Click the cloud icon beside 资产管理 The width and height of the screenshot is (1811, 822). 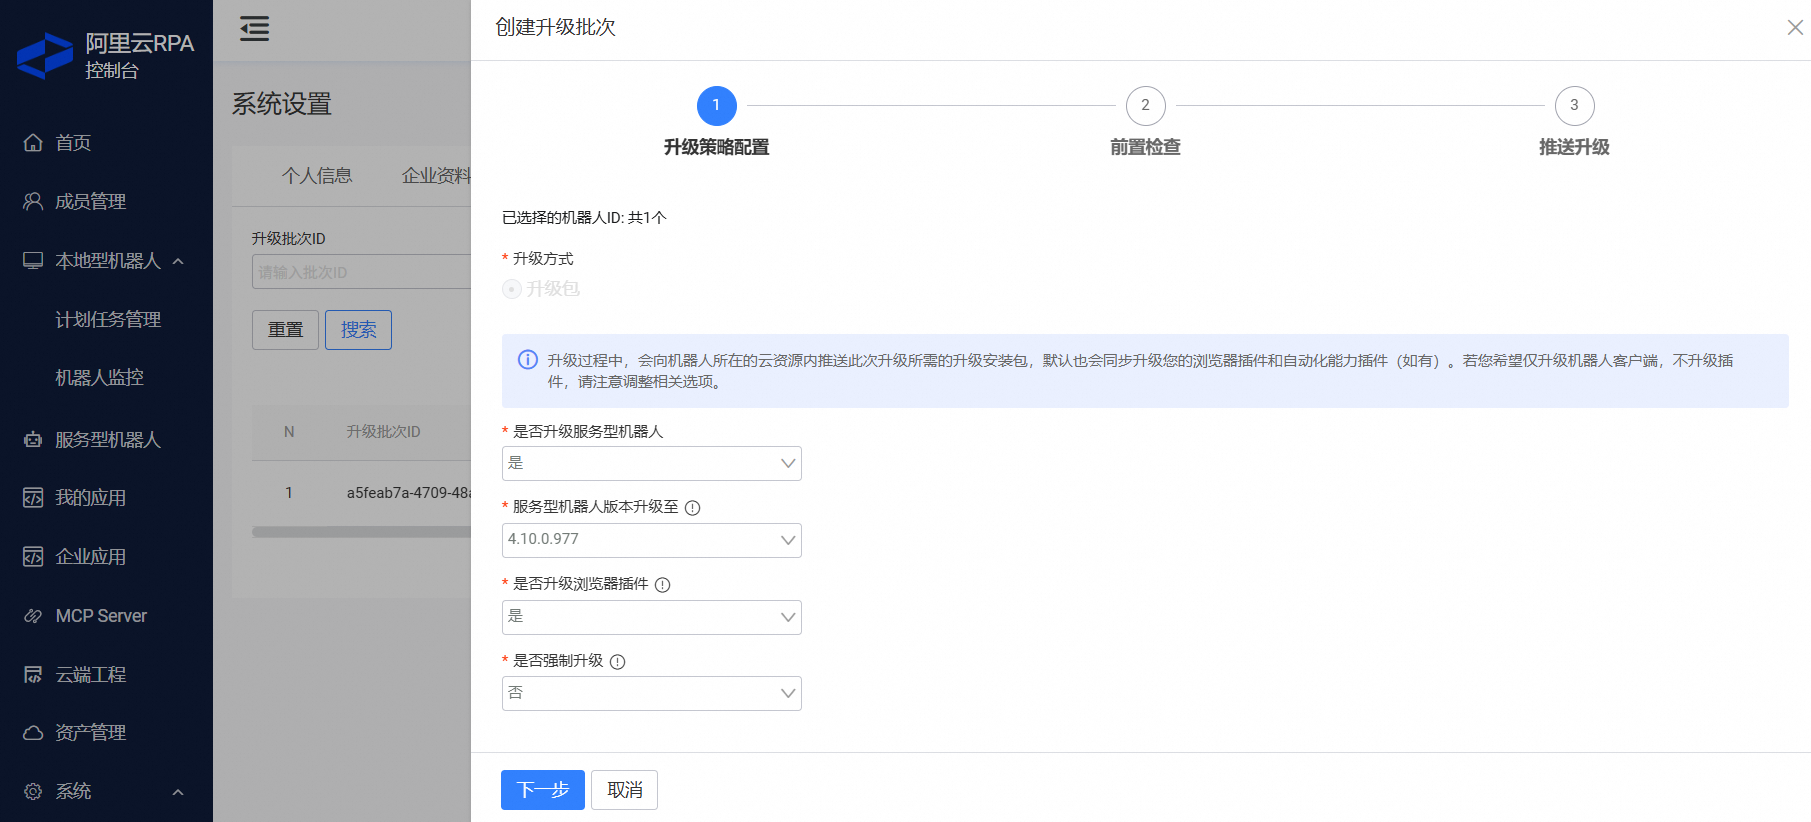[33, 733]
